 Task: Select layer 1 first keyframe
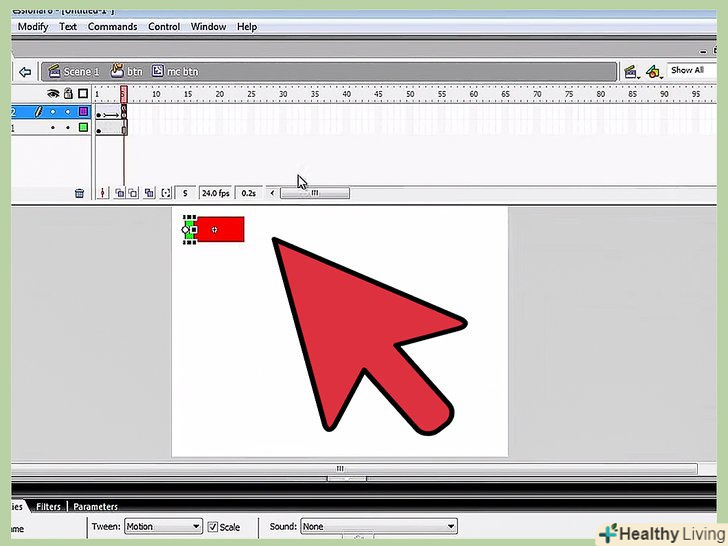[x=98, y=129]
